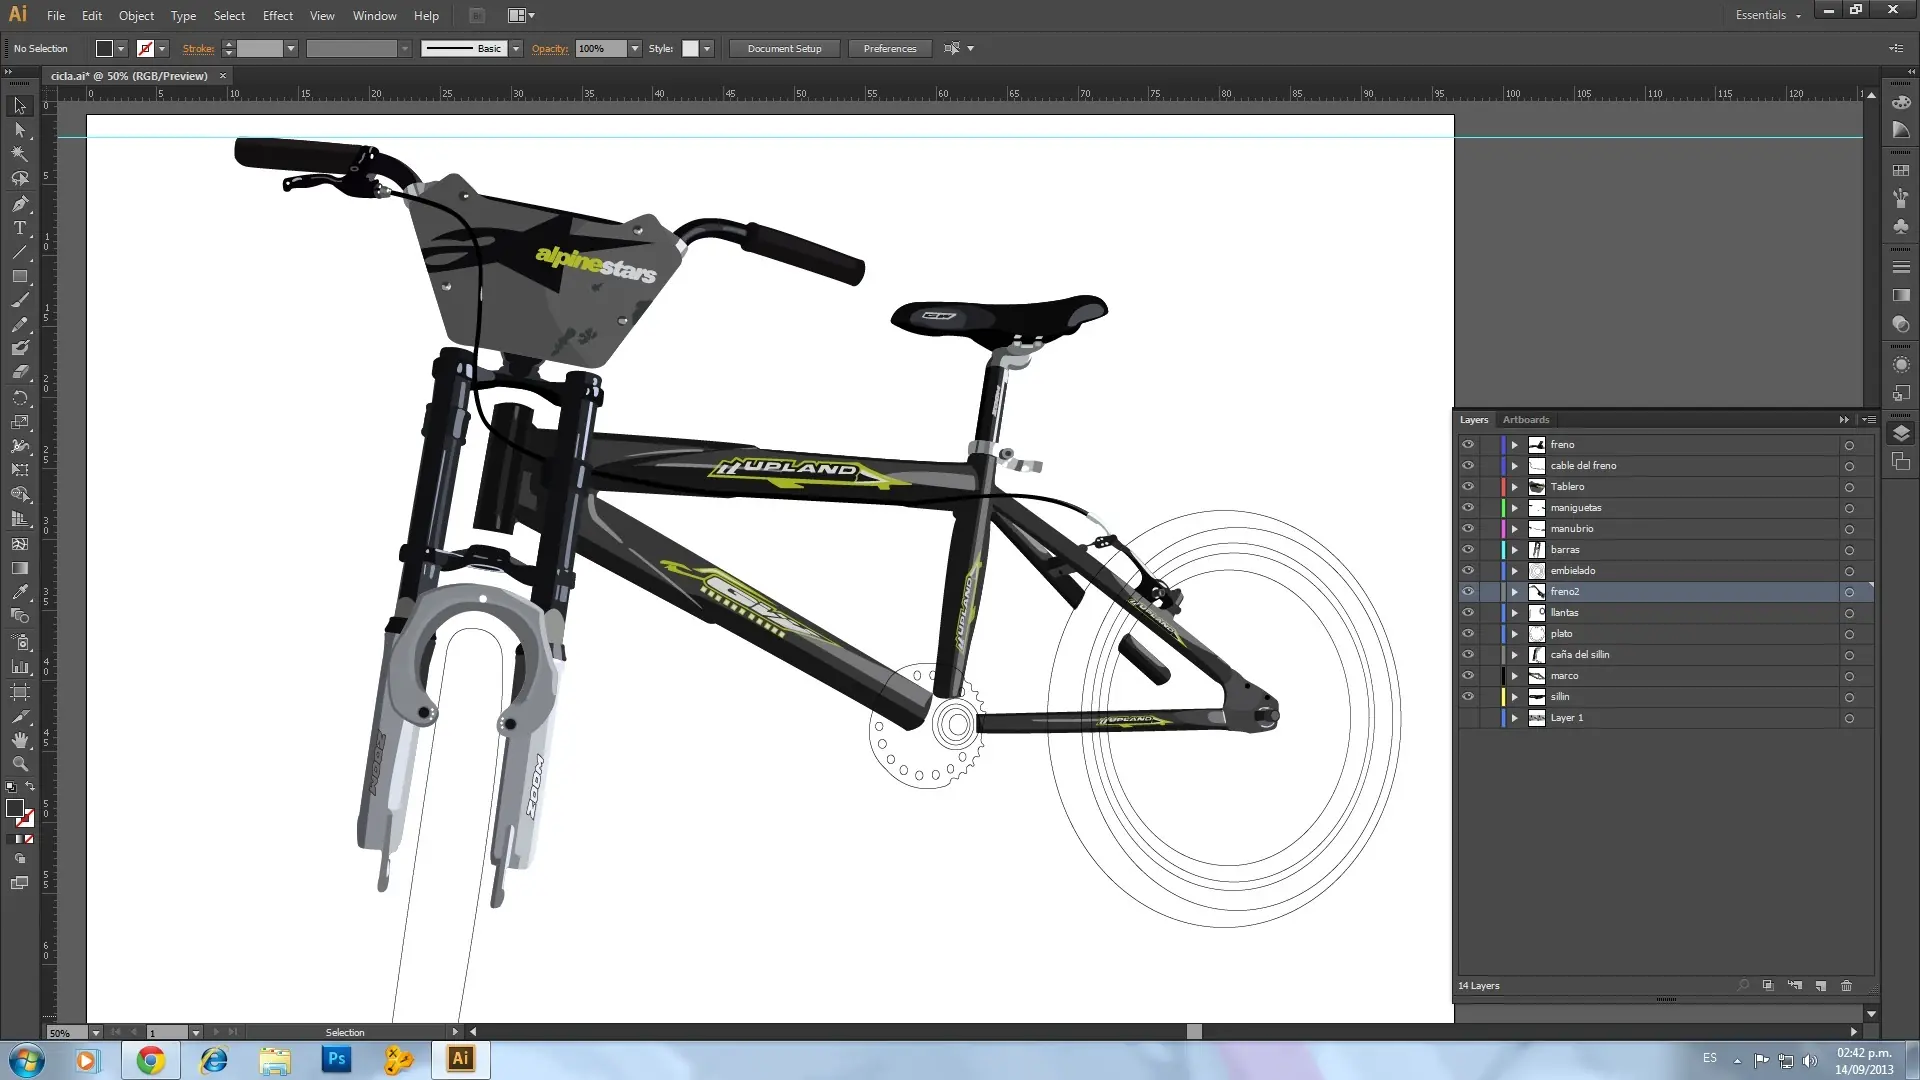Open the Stroke panel icon

(1901, 267)
